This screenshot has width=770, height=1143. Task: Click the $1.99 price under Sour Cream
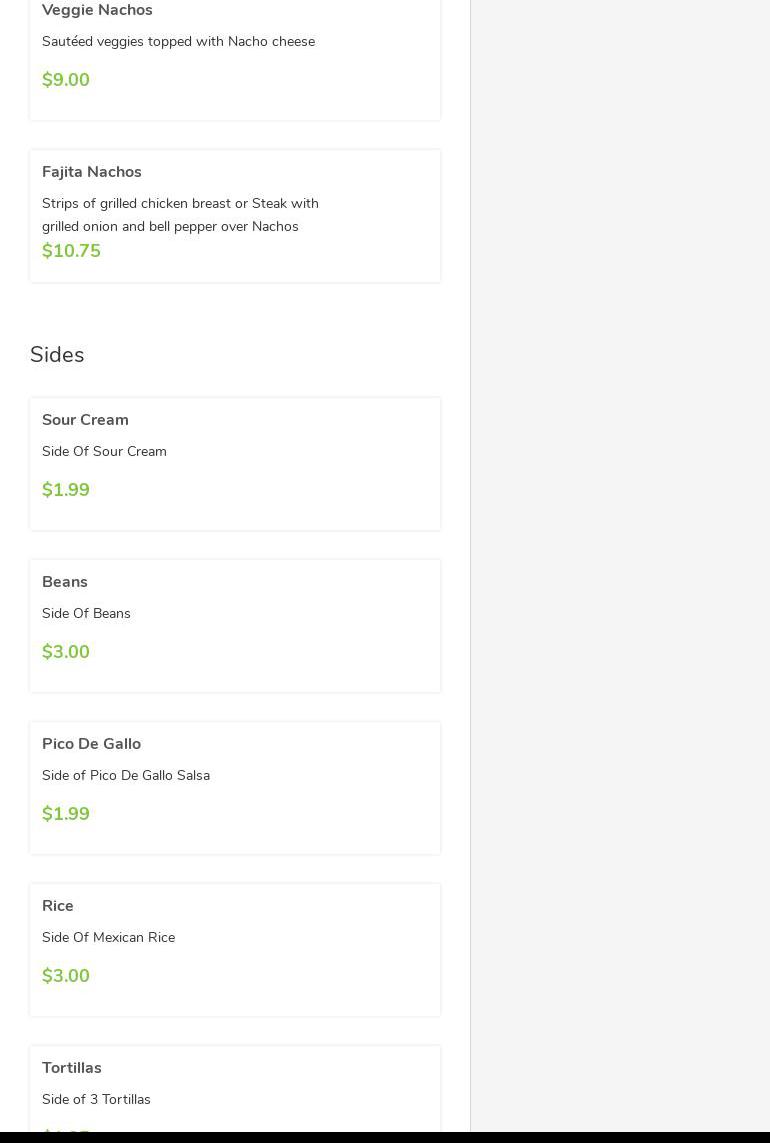tap(66, 490)
